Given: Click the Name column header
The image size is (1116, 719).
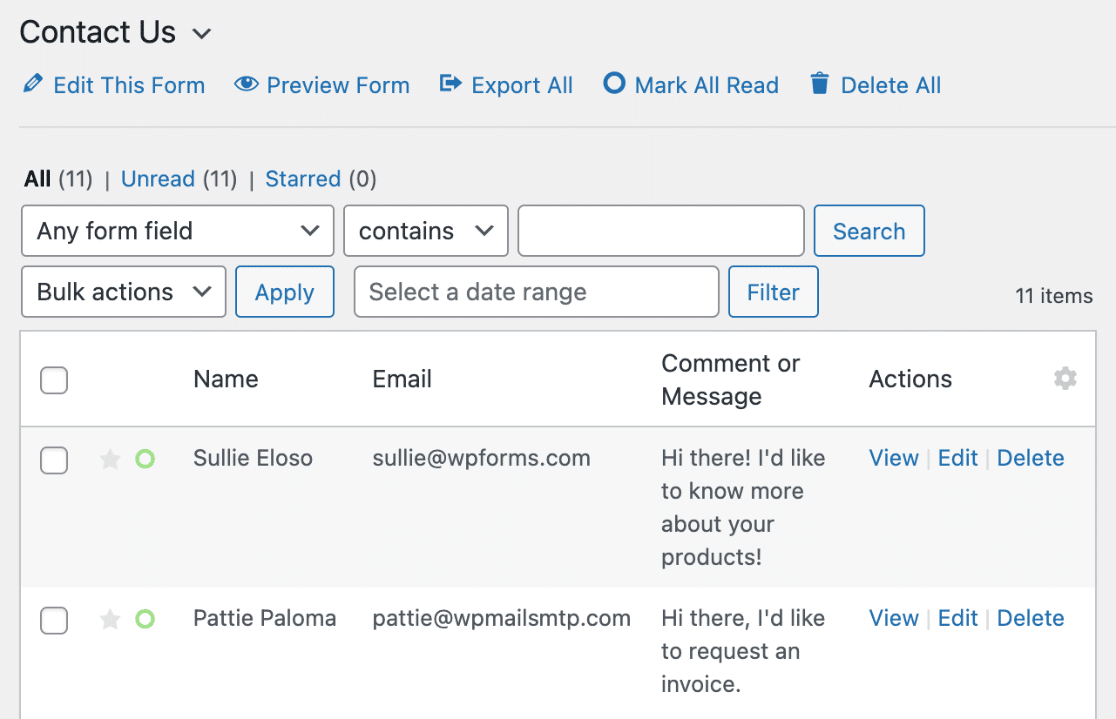Looking at the screenshot, I should click(226, 379).
